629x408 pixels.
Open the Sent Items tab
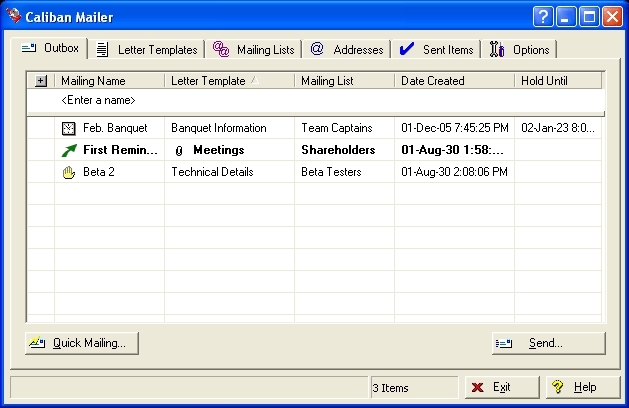436,49
